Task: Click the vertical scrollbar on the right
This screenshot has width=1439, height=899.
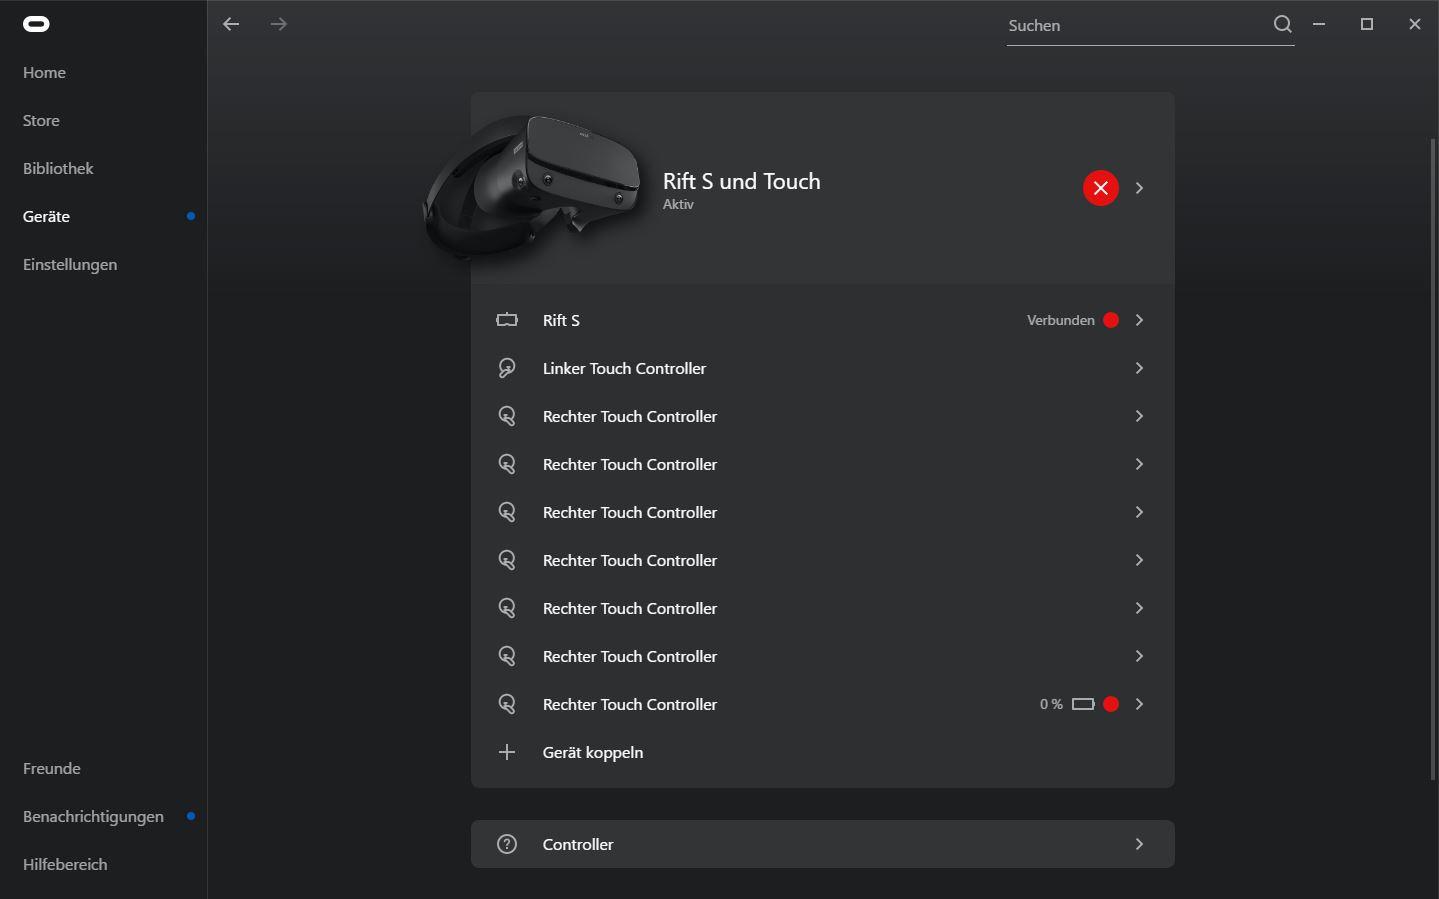Action: click(x=1433, y=460)
